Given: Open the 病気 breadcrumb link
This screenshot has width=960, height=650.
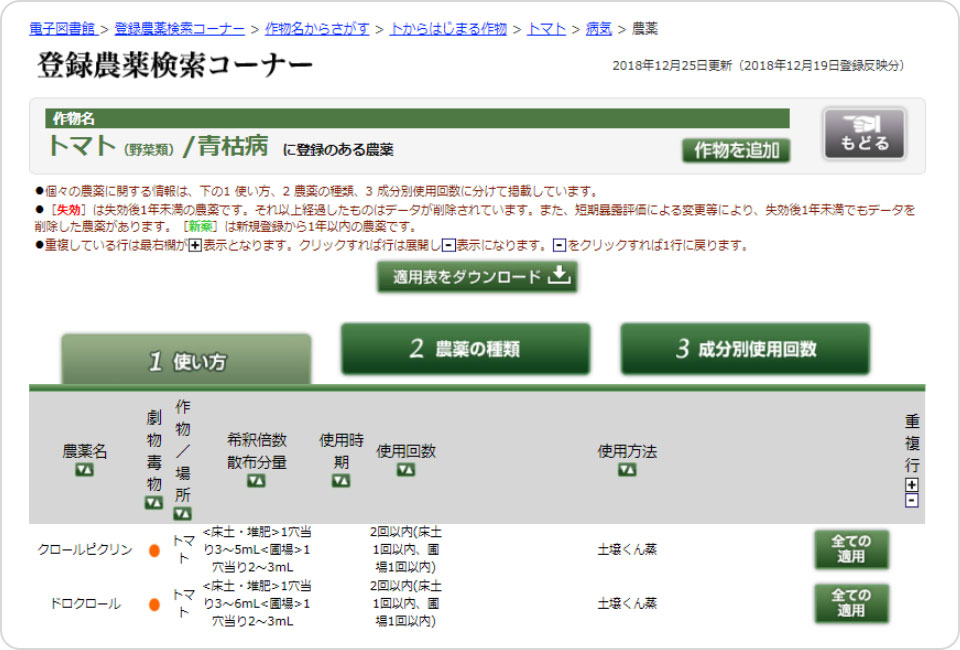Looking at the screenshot, I should [599, 29].
